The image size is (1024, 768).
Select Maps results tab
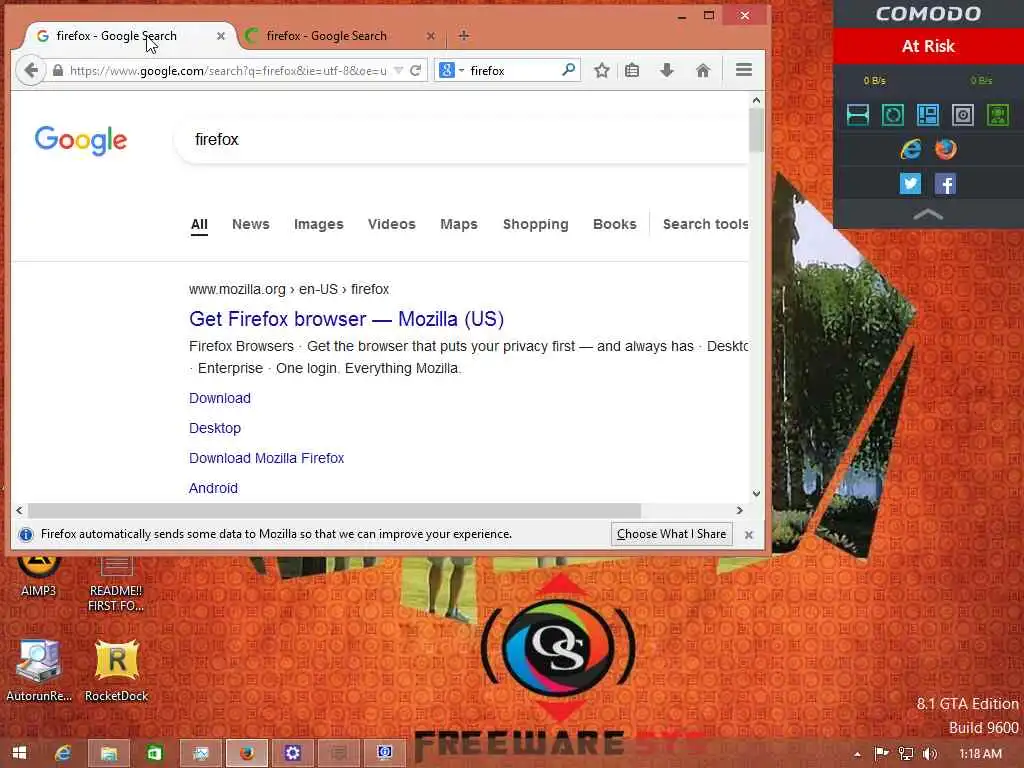click(459, 225)
